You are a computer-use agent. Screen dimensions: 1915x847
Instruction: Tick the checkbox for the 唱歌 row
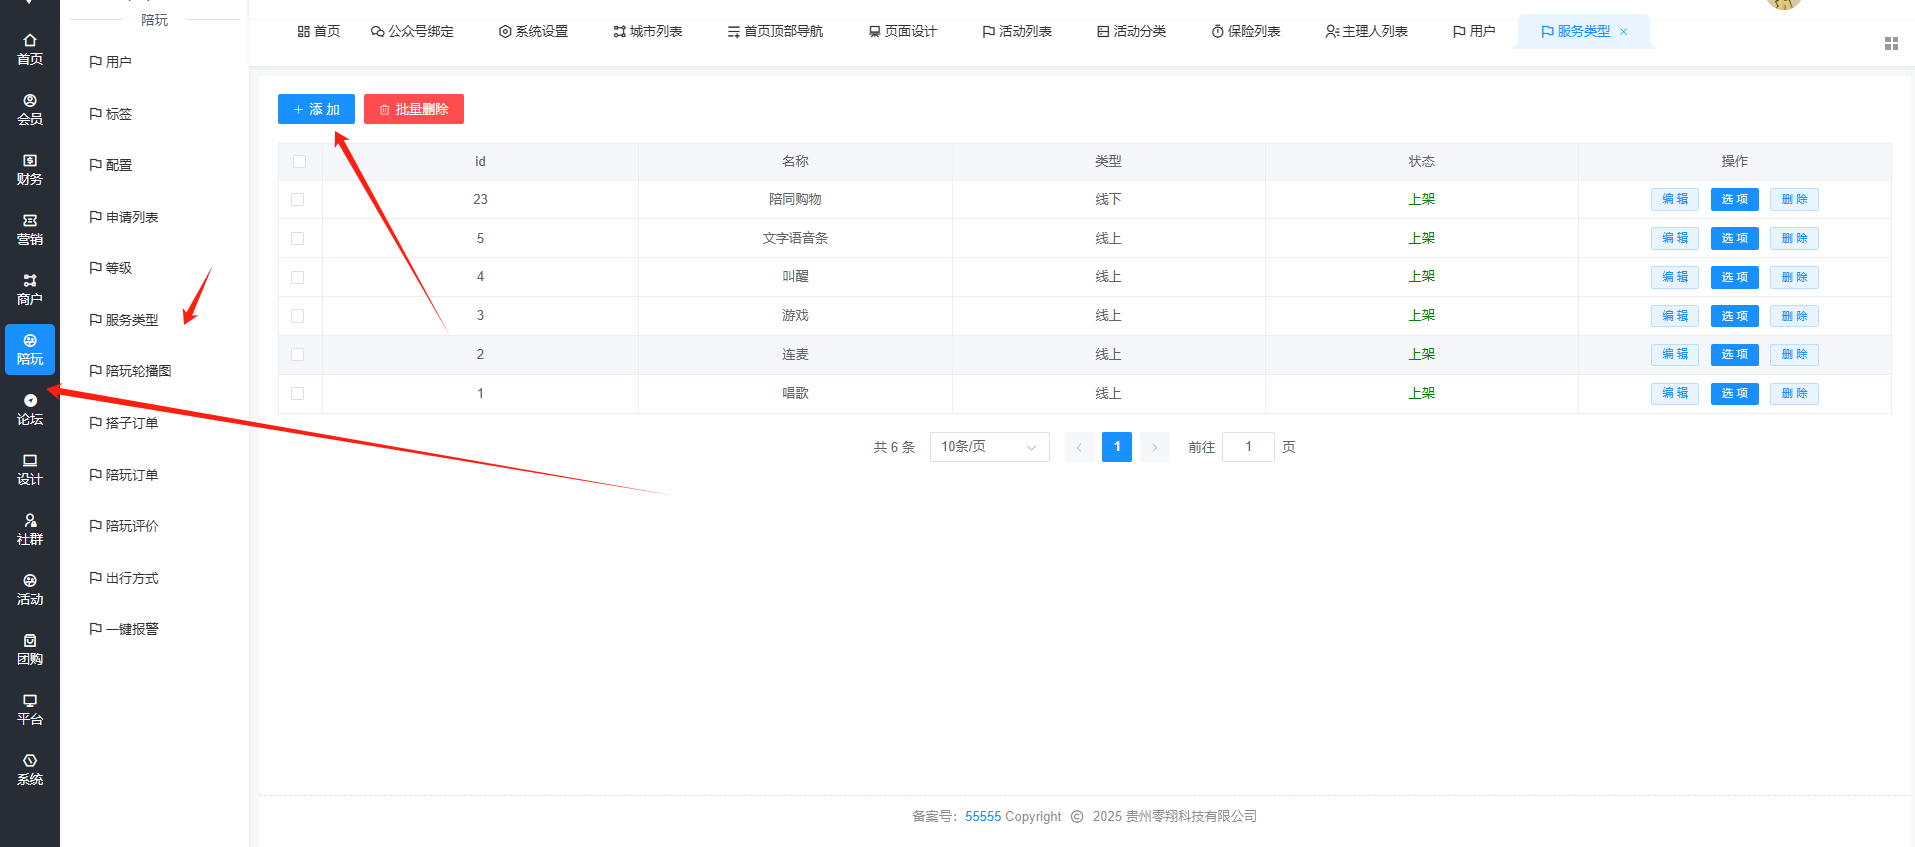click(298, 394)
